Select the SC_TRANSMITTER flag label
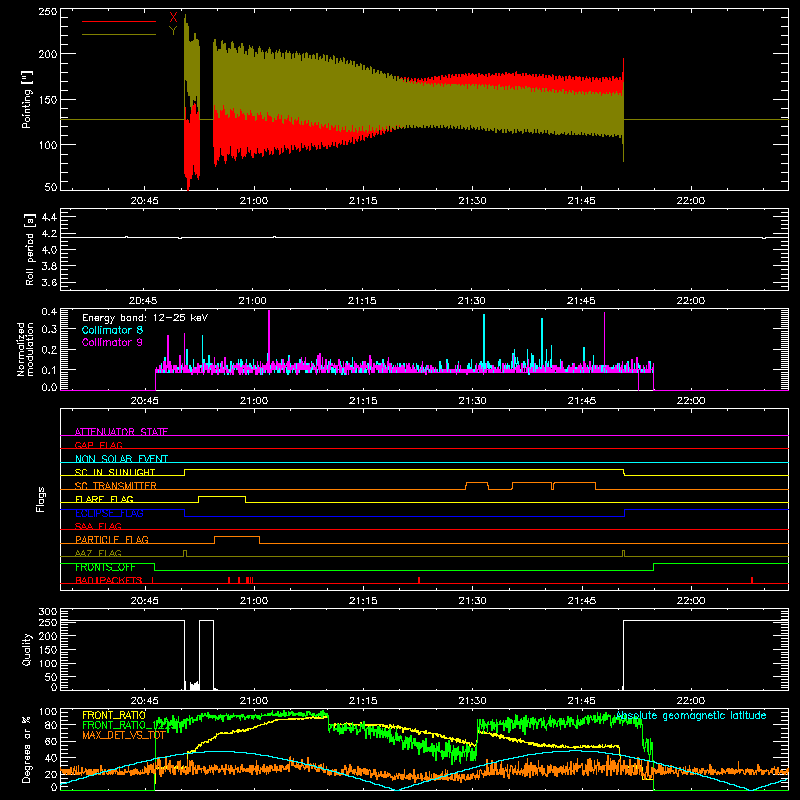This screenshot has width=800, height=800. pyautogui.click(x=116, y=485)
